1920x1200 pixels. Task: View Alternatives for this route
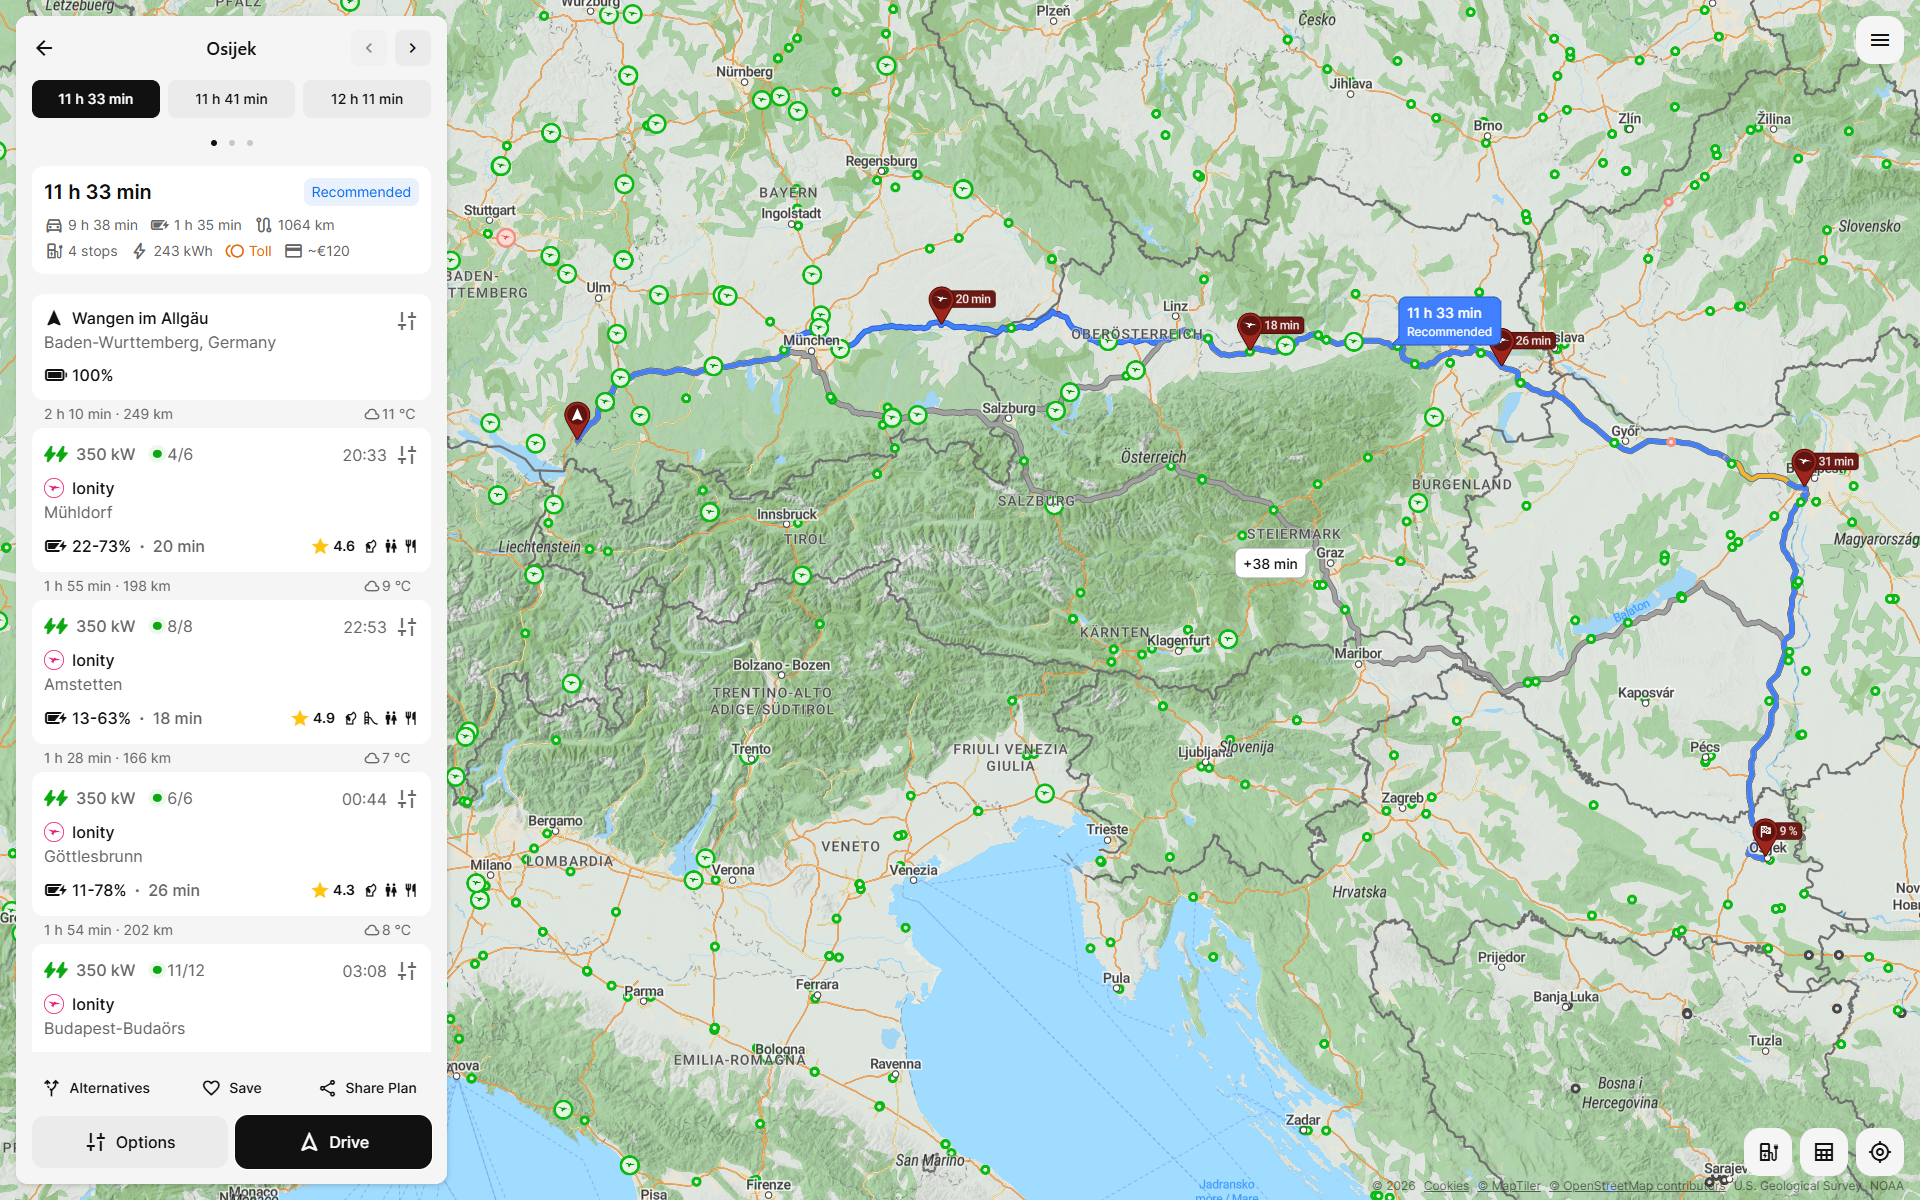tap(97, 1088)
